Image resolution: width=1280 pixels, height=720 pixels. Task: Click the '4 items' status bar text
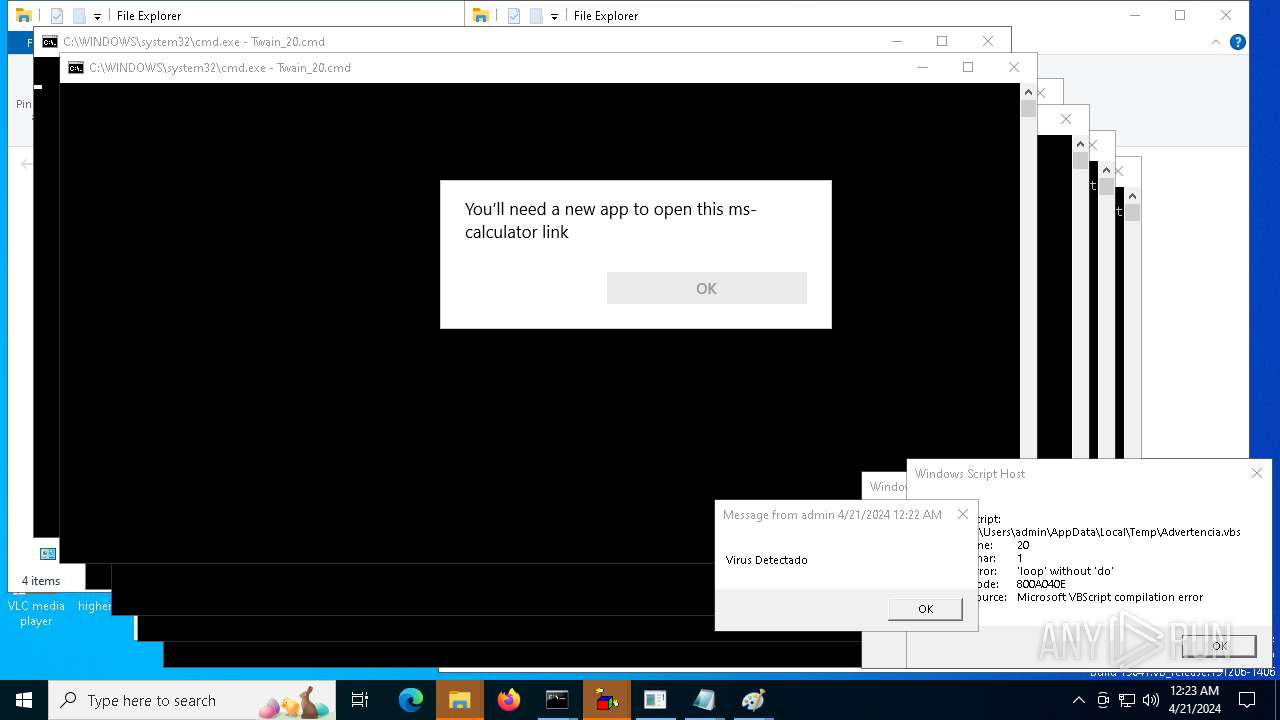click(x=41, y=580)
